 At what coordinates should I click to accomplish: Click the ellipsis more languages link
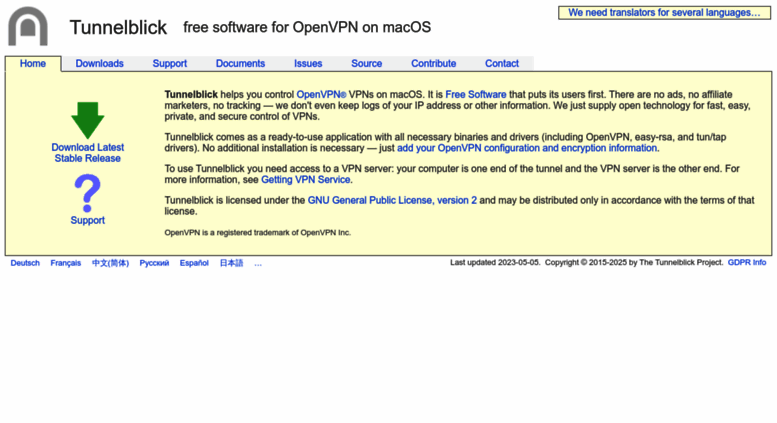258,264
